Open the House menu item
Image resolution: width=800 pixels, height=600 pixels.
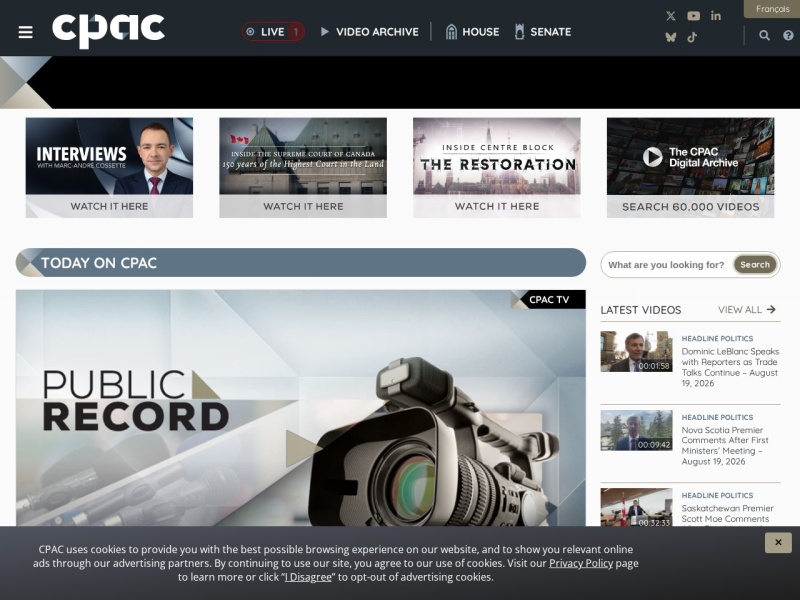tap(472, 32)
